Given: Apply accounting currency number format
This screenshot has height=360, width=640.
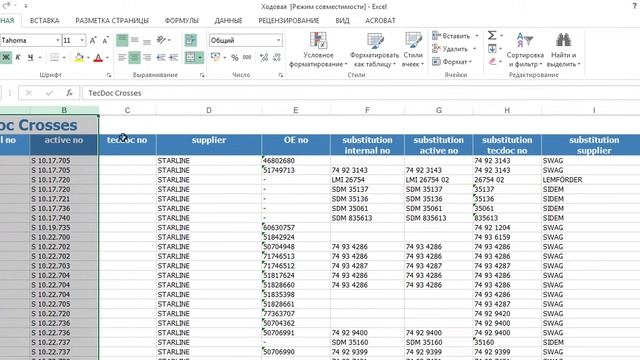Looking at the screenshot, I should pos(216,58).
